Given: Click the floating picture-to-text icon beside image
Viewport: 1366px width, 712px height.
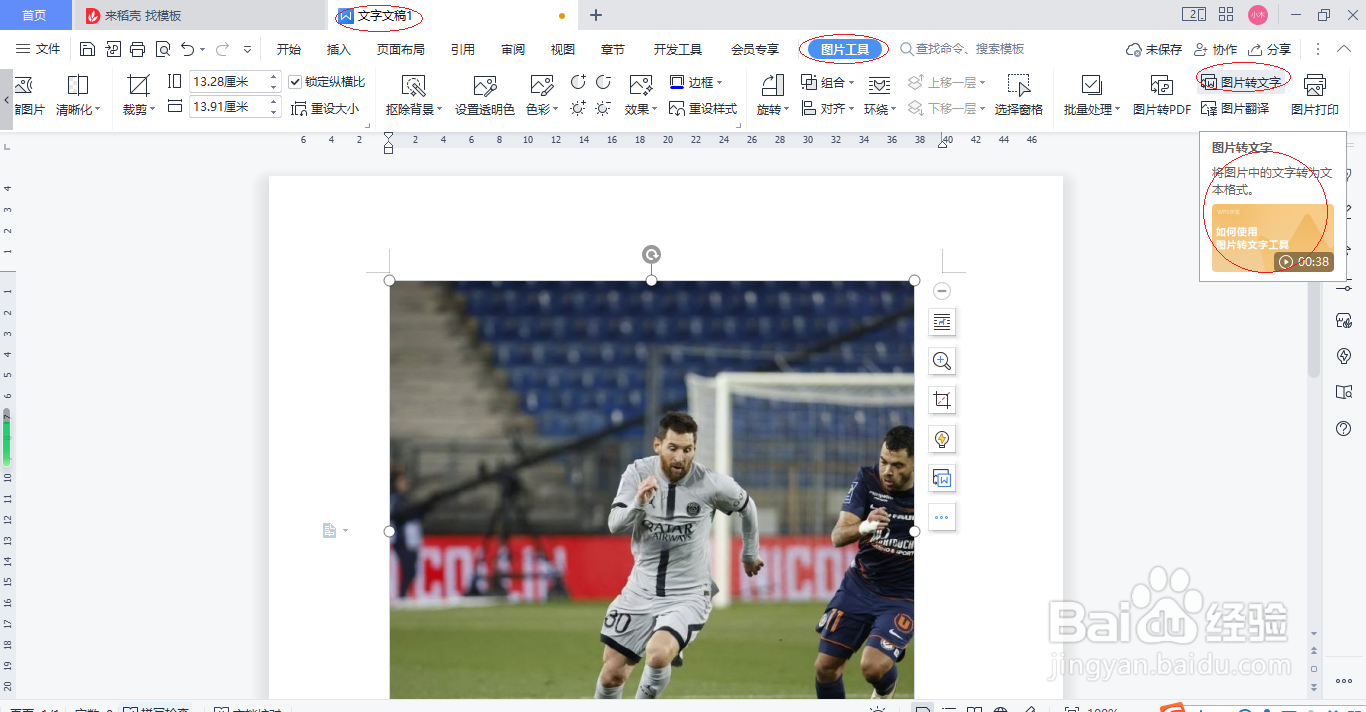Looking at the screenshot, I should [x=942, y=478].
